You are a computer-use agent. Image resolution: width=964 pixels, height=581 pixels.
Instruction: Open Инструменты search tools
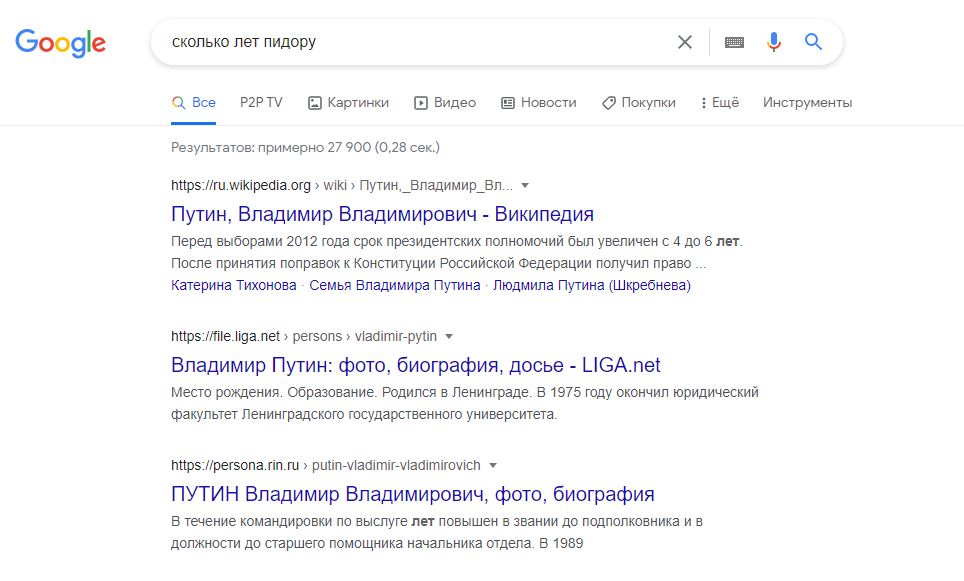pyautogui.click(x=807, y=103)
